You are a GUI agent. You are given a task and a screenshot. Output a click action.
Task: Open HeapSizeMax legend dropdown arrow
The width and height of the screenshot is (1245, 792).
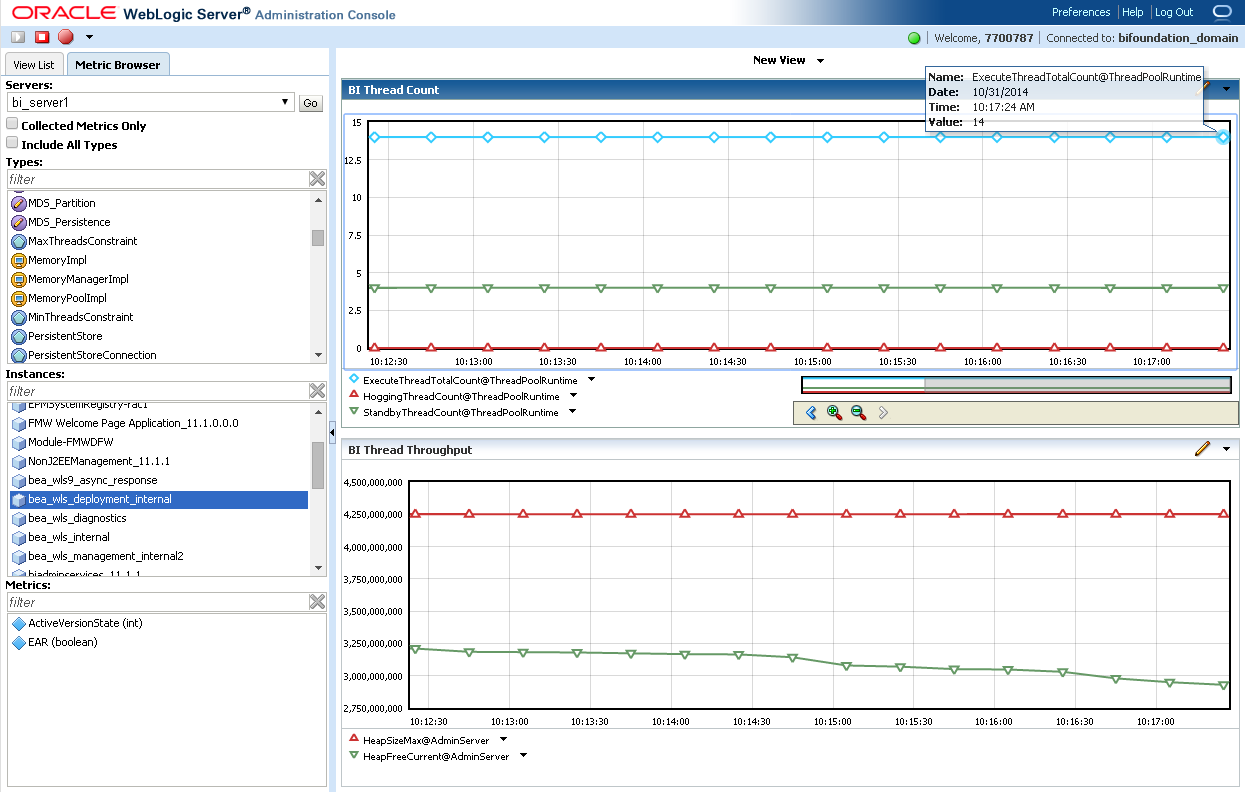pyautogui.click(x=503, y=739)
